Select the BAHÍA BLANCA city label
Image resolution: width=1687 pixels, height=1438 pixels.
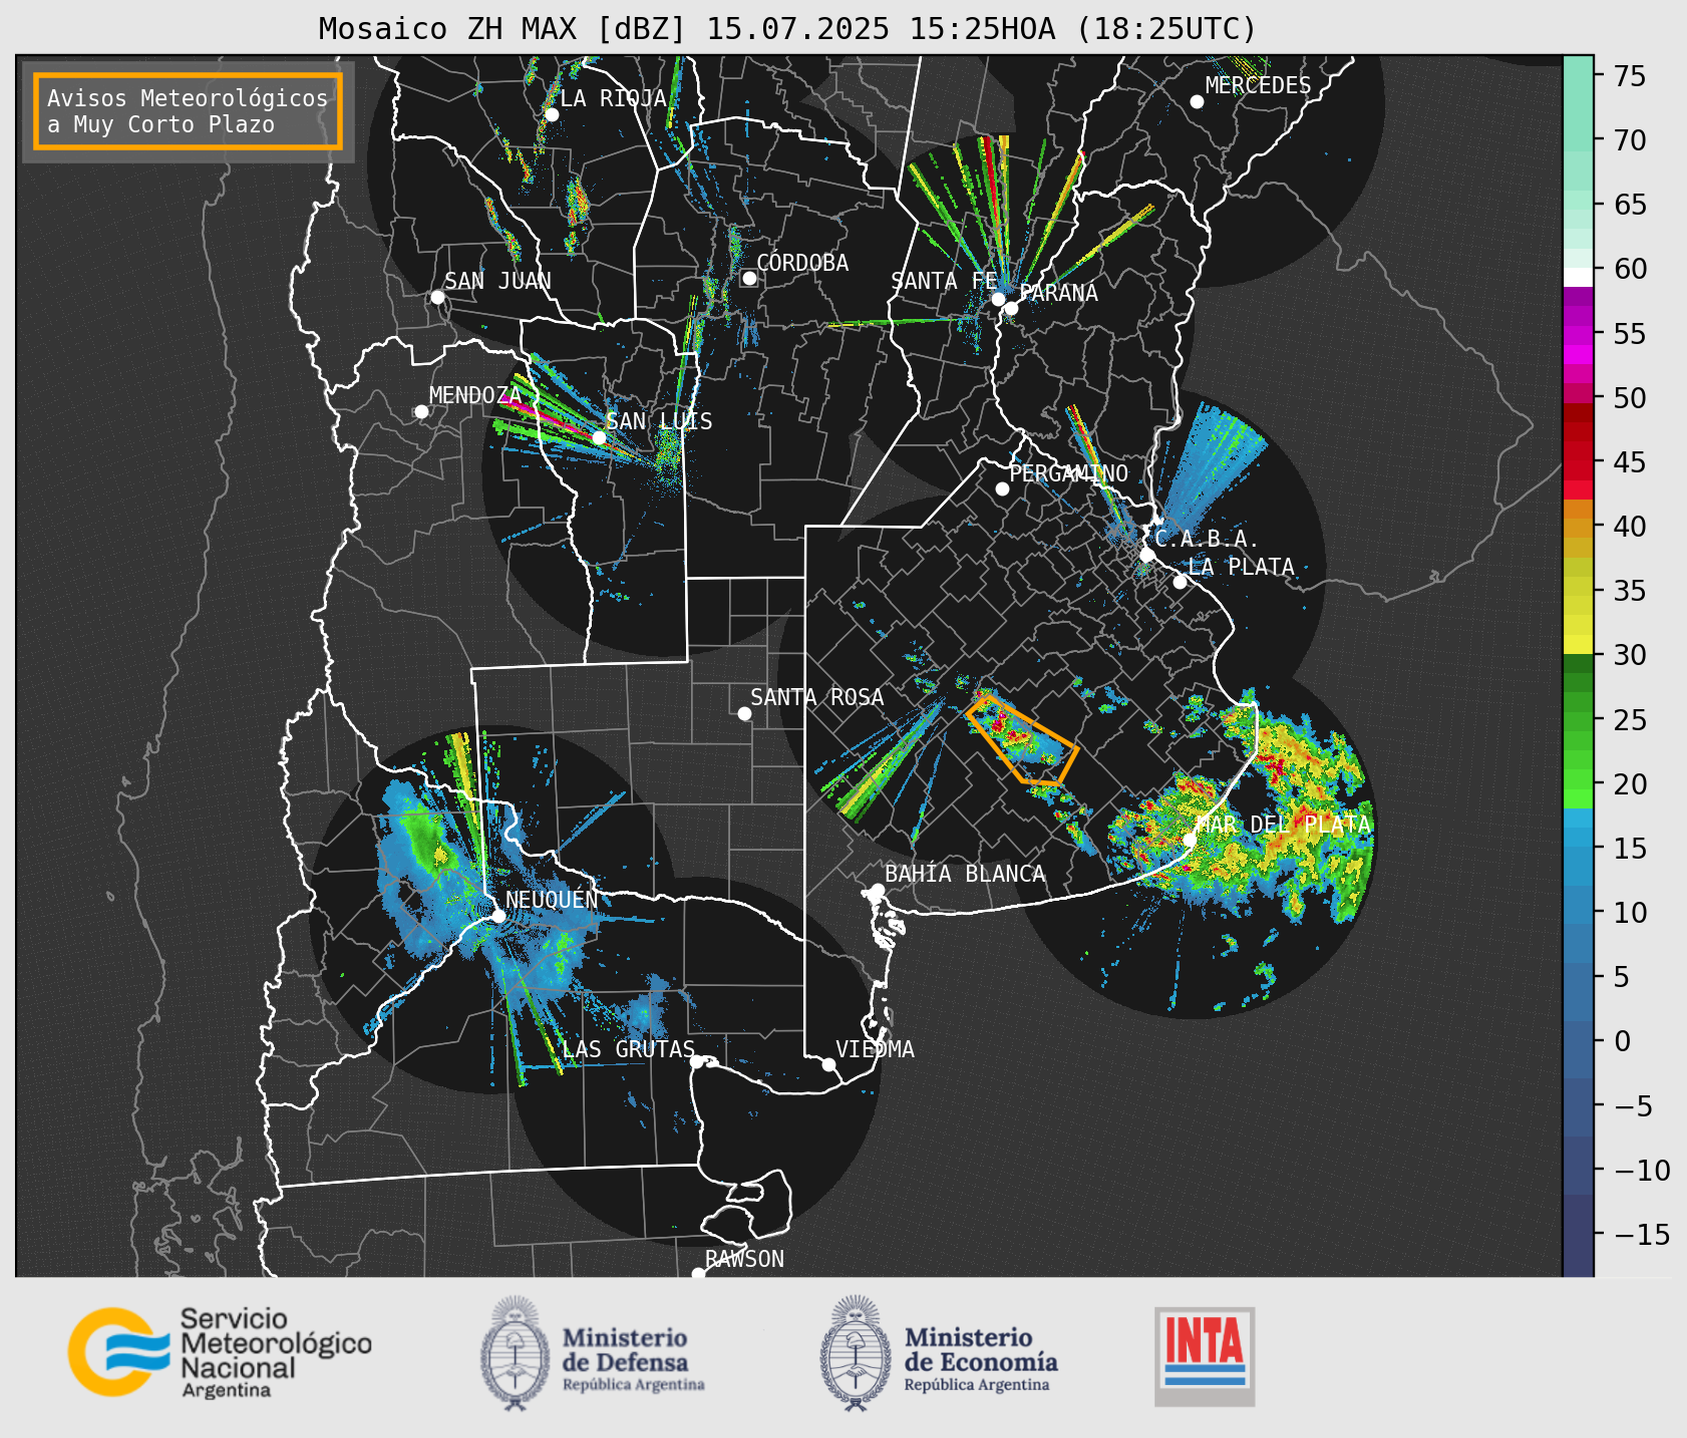tap(965, 874)
